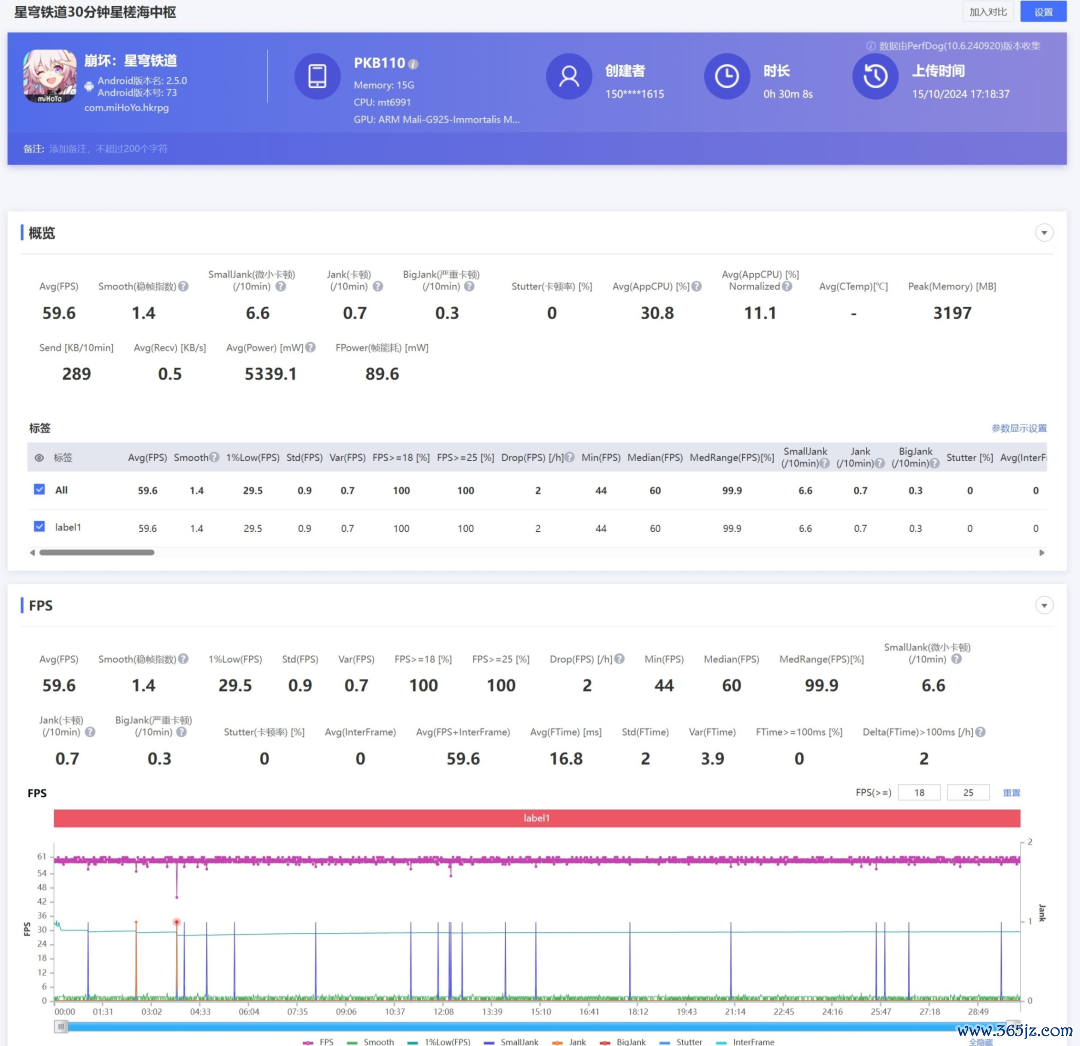This screenshot has width=1080, height=1046.
Task: Open help icon beside BigJank table column
Action: [935, 463]
